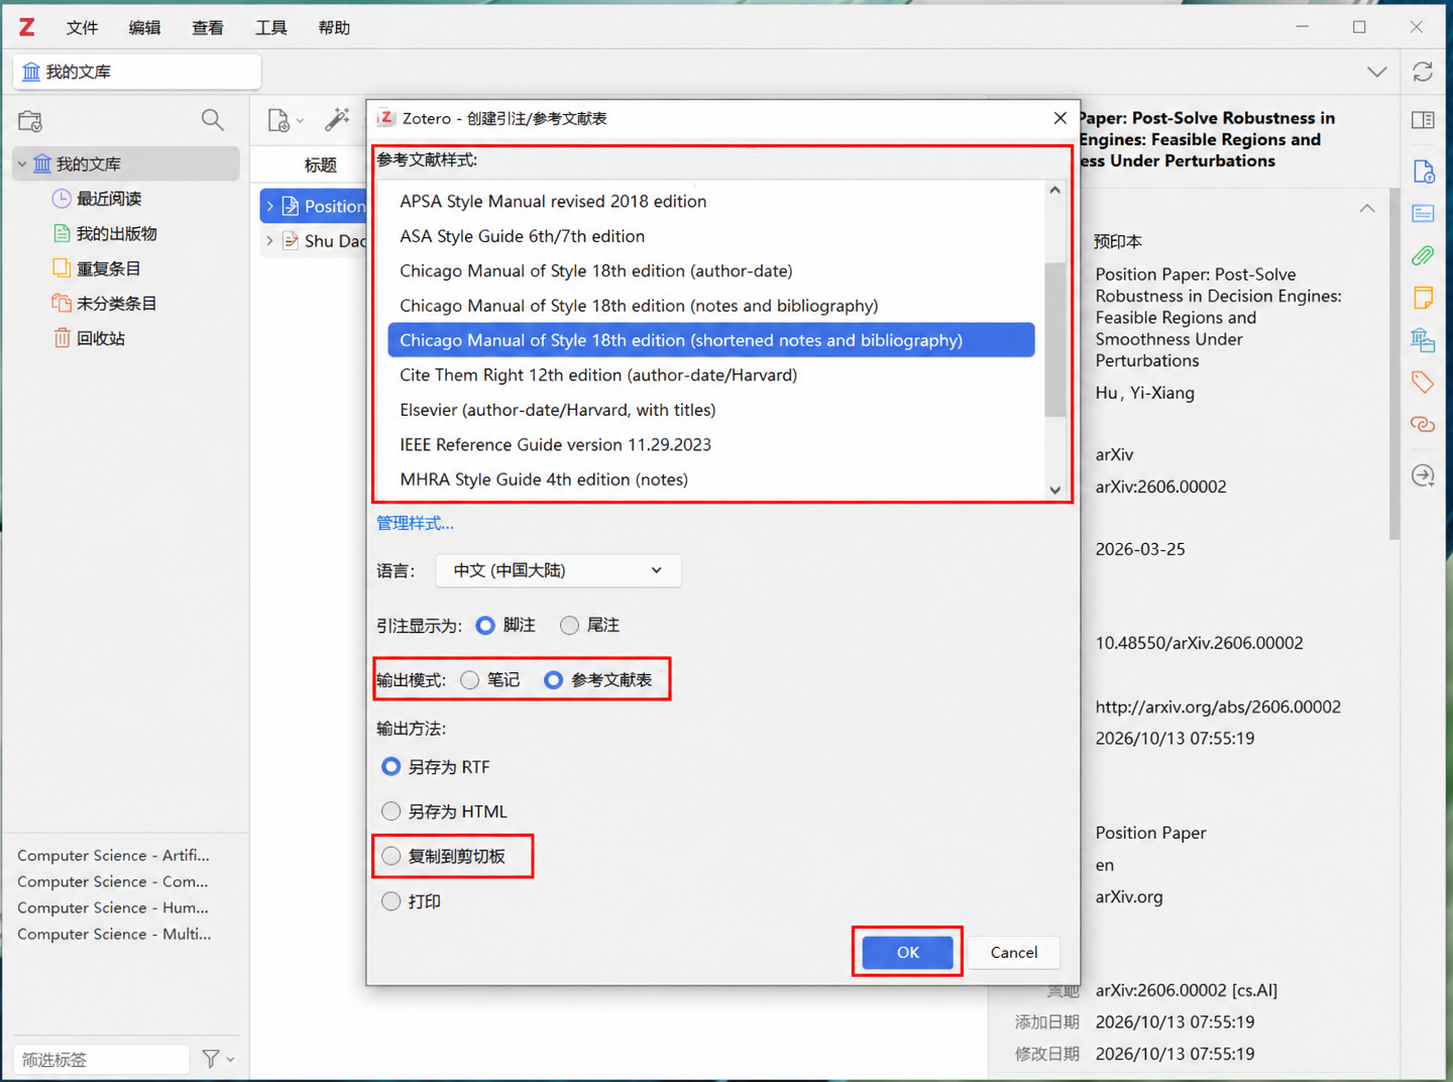Open the Abstract section icon in sidebar
This screenshot has width=1453, height=1082.
[x=1423, y=213]
